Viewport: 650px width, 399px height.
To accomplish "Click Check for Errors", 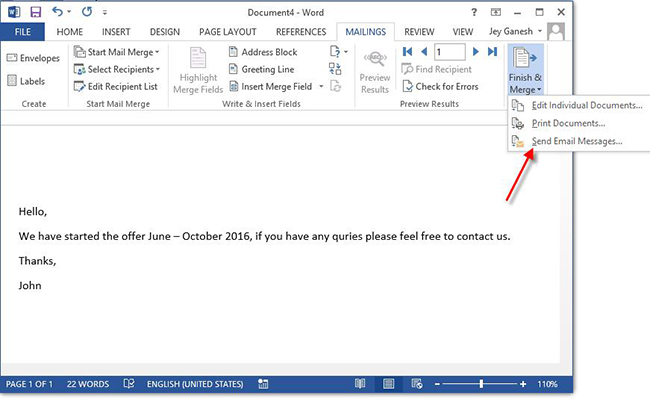I will point(440,87).
